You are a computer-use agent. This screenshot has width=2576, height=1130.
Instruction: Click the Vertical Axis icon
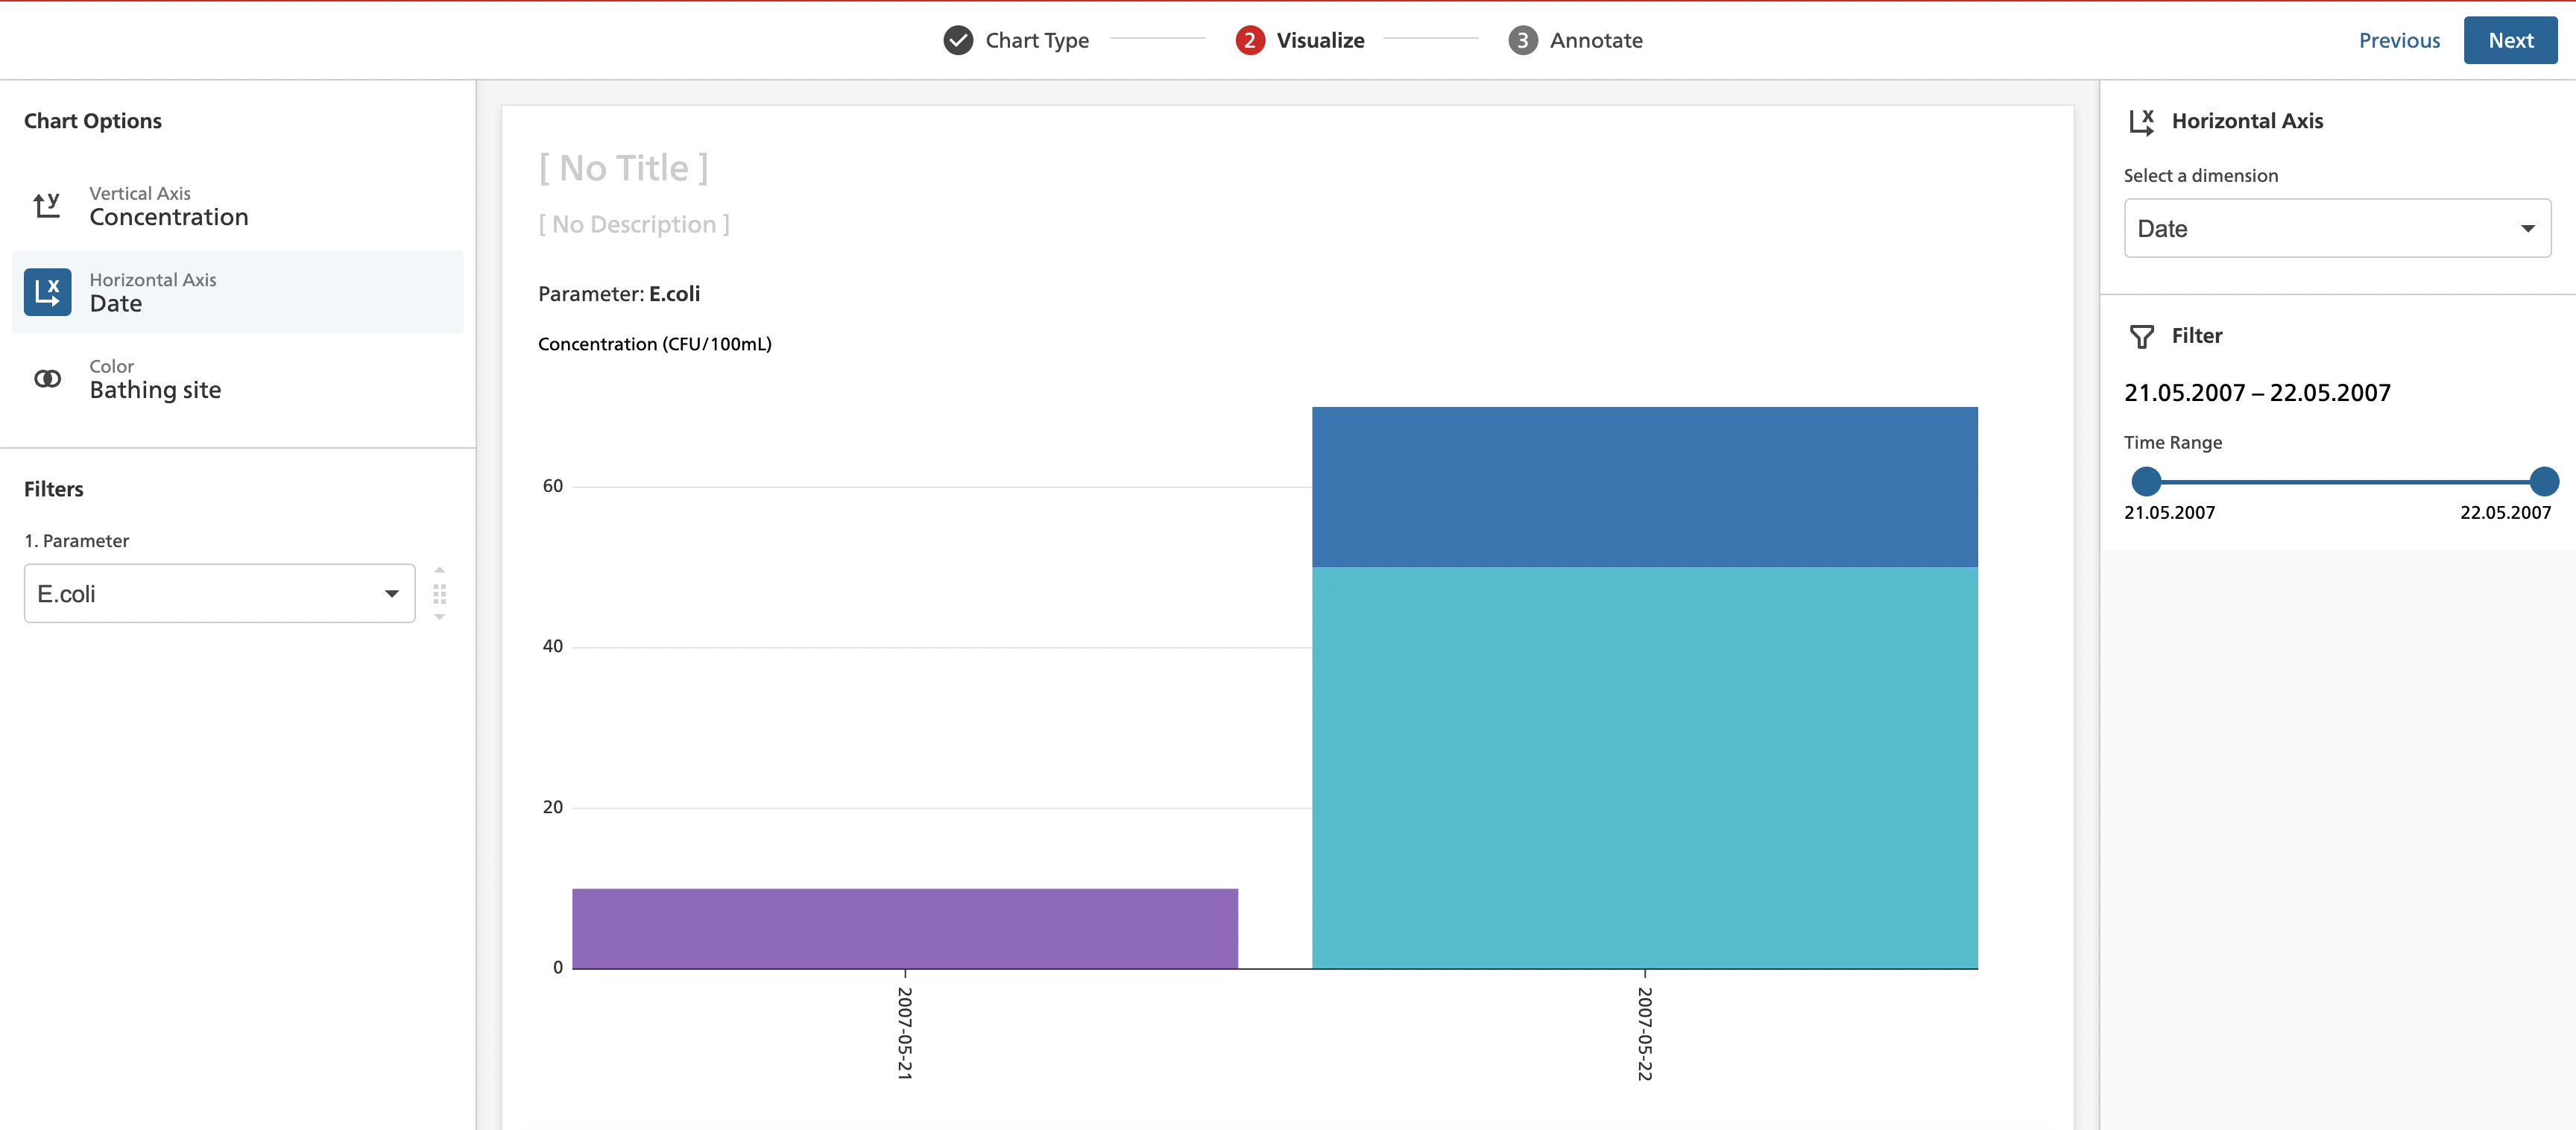[47, 205]
